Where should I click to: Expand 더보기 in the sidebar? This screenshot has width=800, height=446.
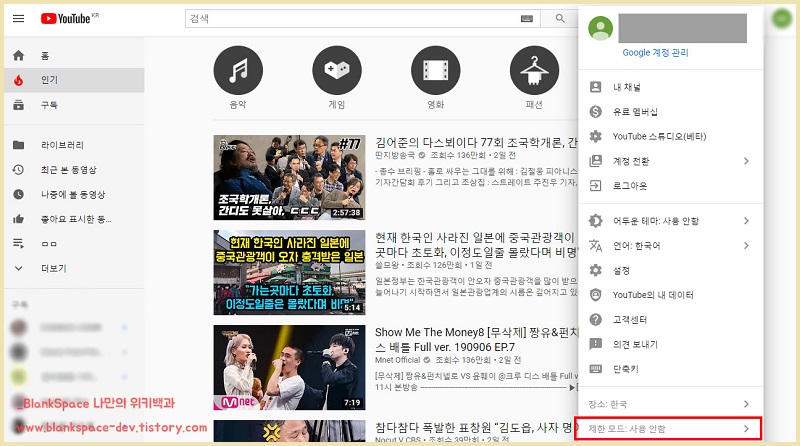74,268
